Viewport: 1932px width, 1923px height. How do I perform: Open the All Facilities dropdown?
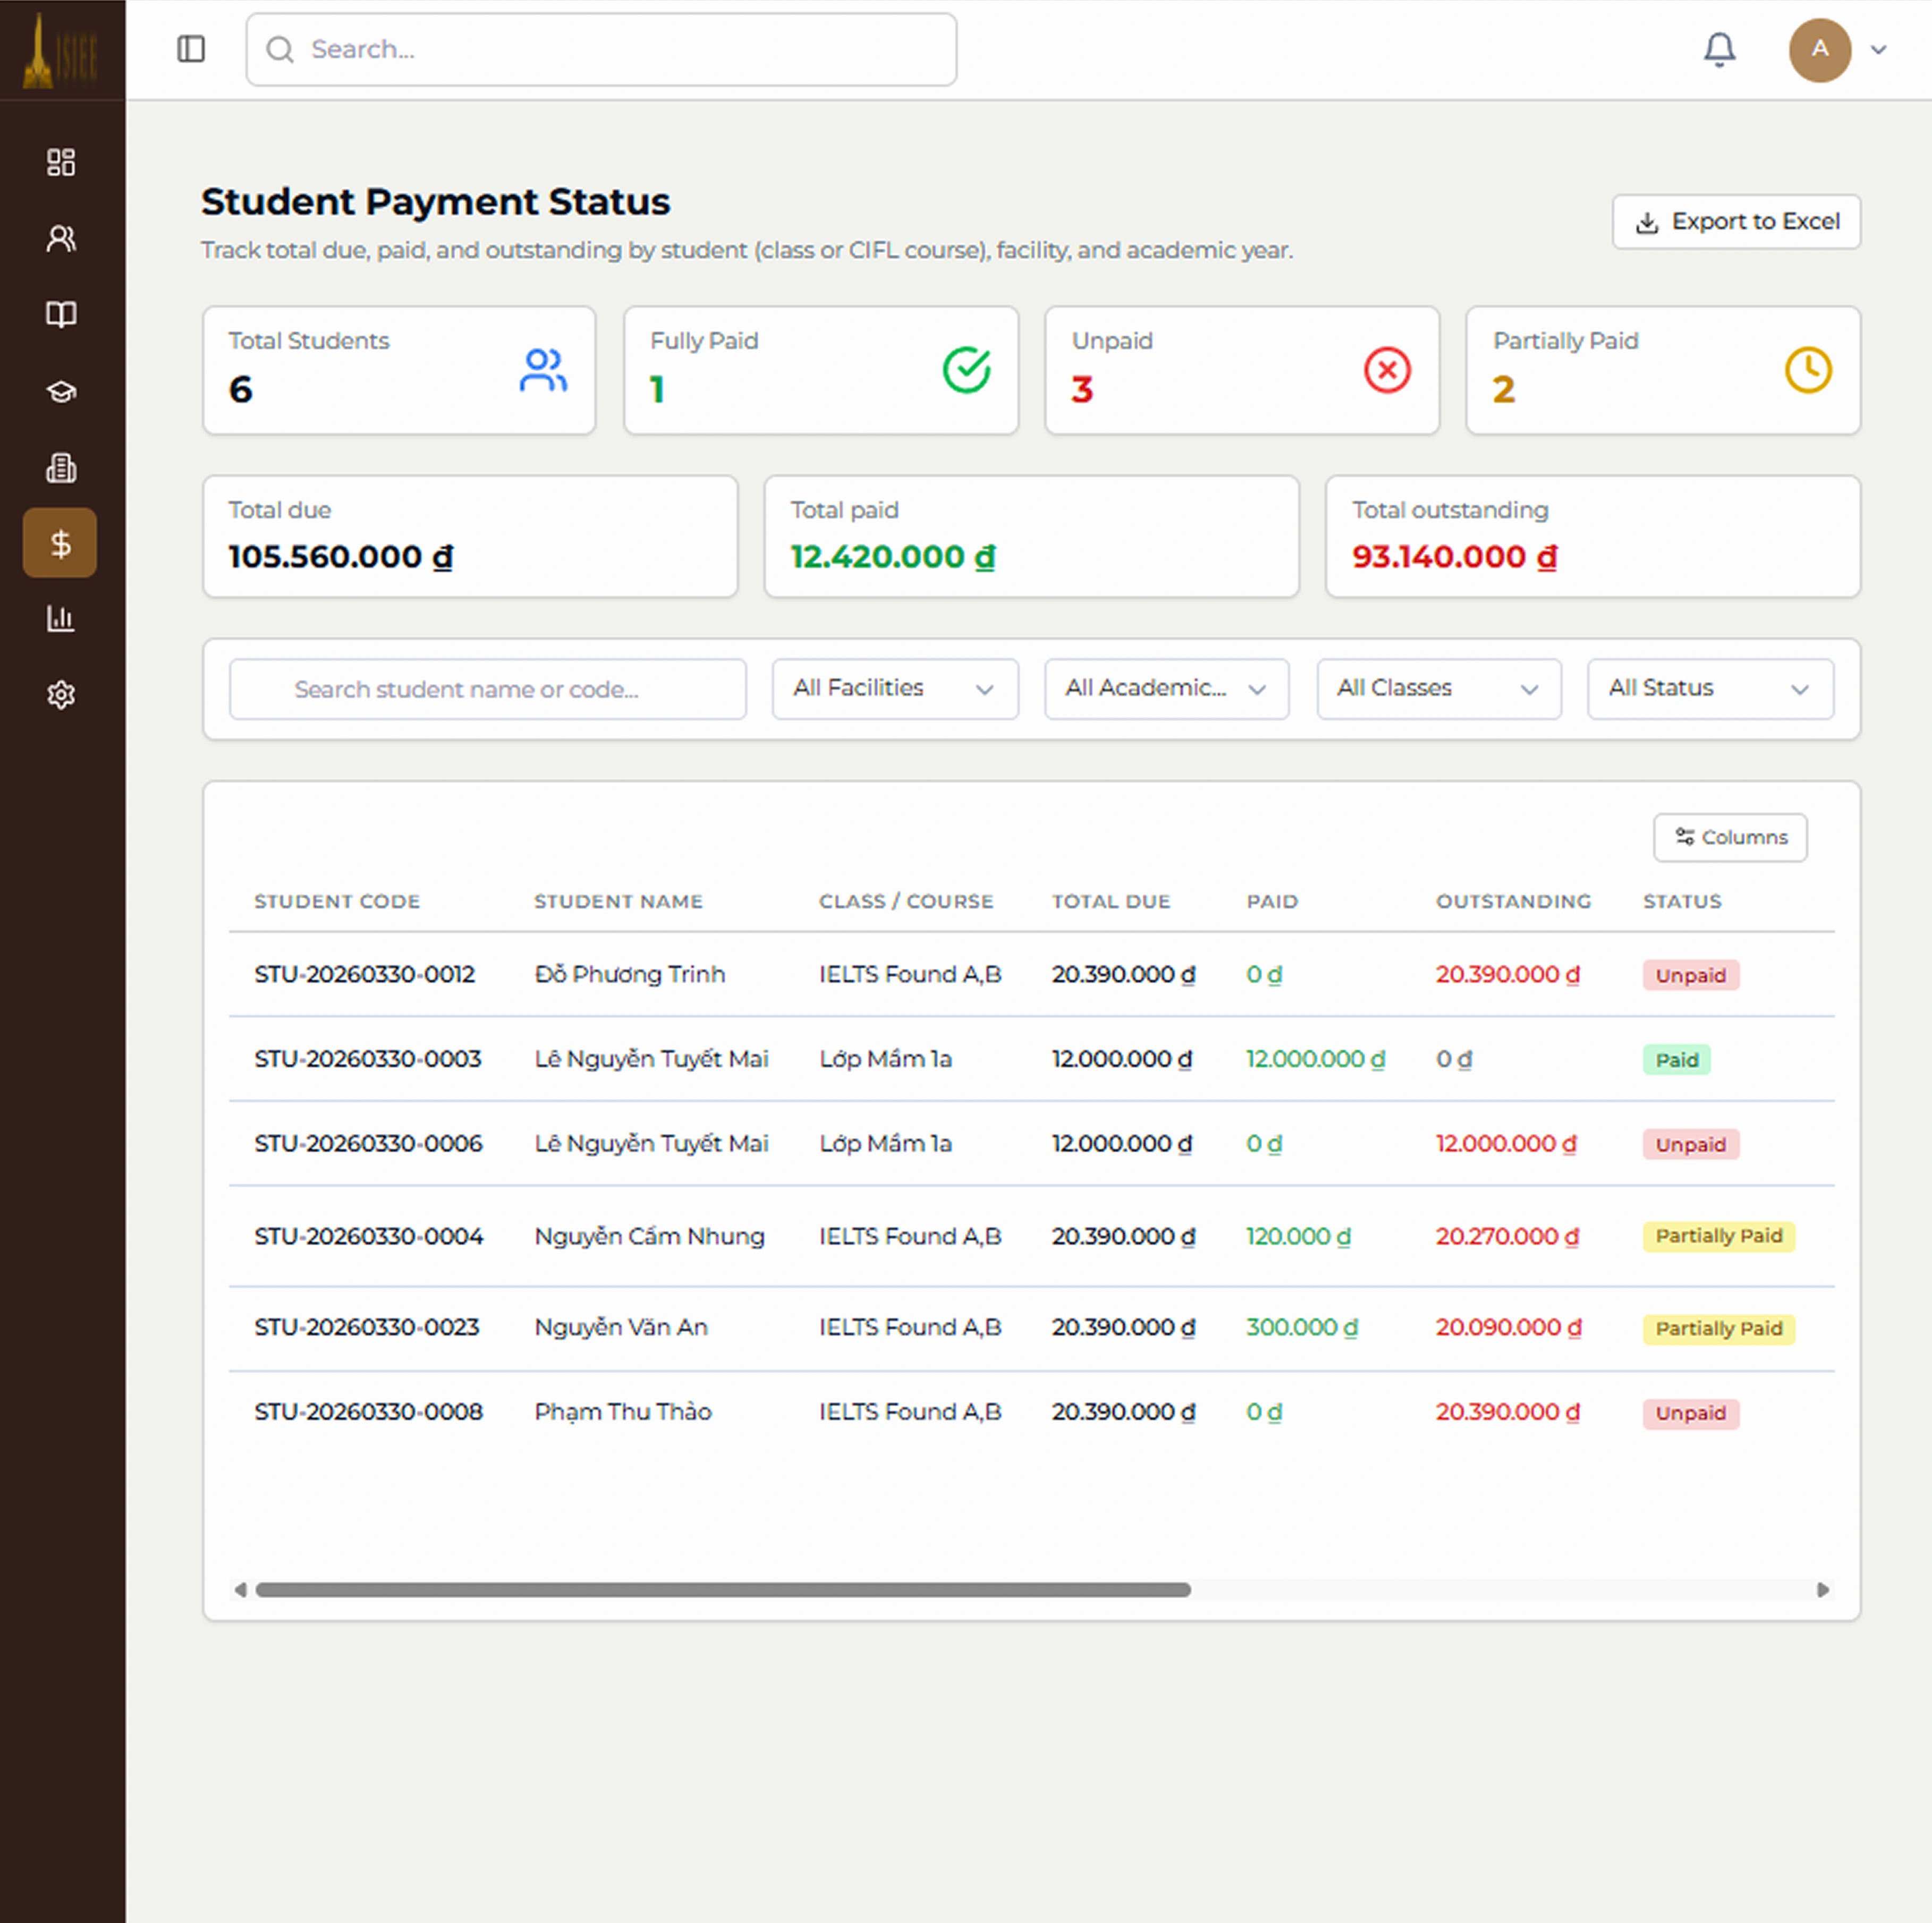click(894, 689)
